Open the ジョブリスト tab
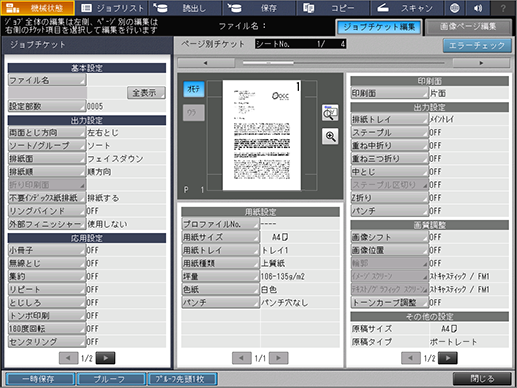 [113, 8]
